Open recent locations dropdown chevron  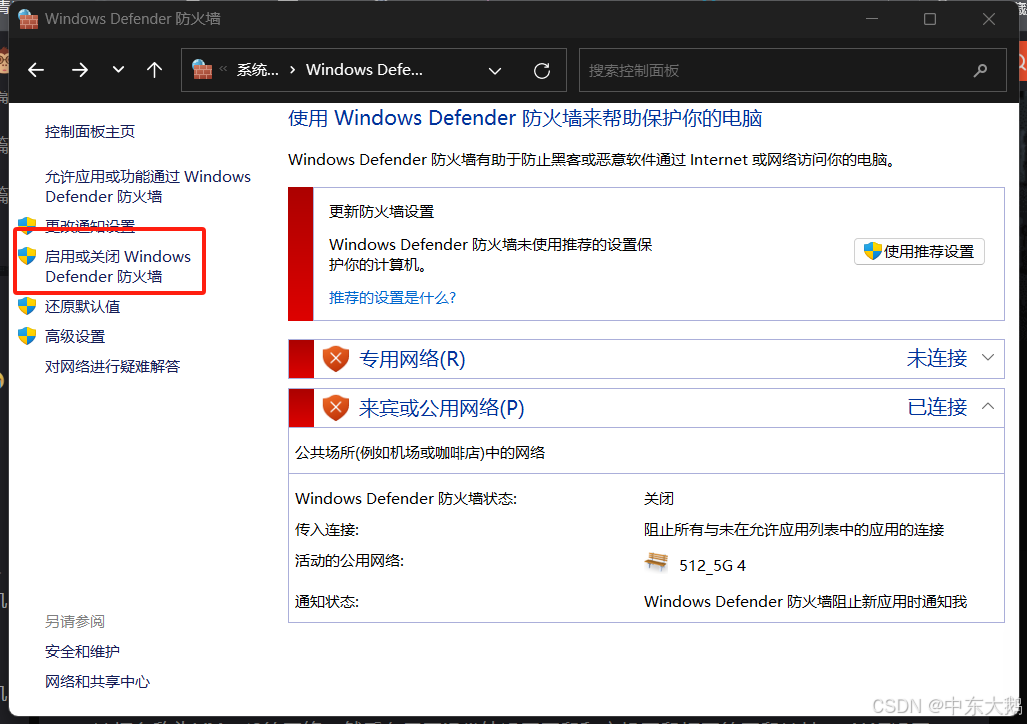[x=118, y=69]
